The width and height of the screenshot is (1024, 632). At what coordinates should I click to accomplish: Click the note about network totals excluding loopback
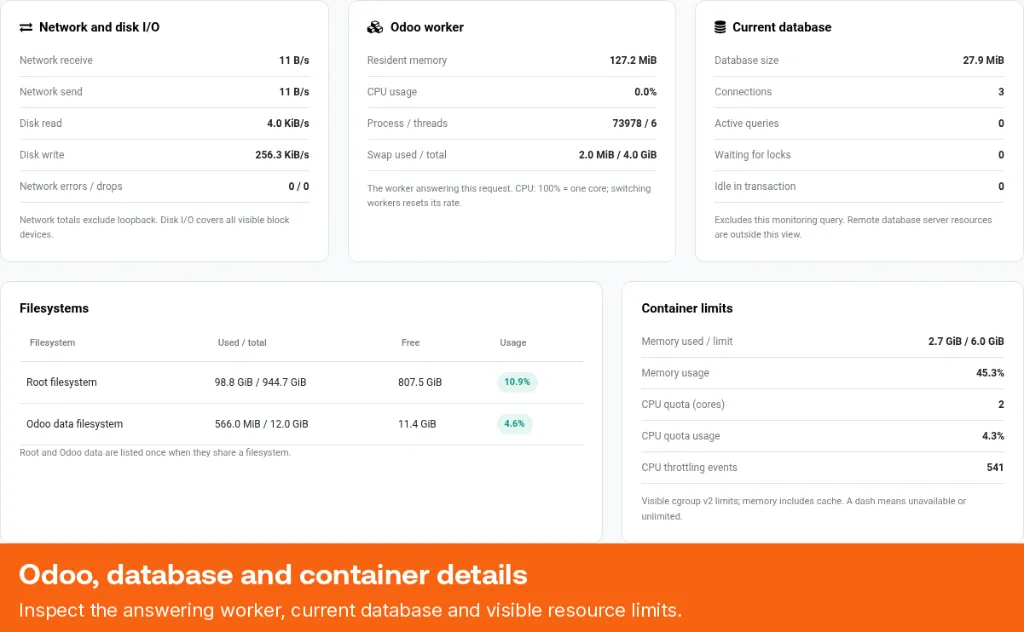pyautogui.click(x=154, y=227)
